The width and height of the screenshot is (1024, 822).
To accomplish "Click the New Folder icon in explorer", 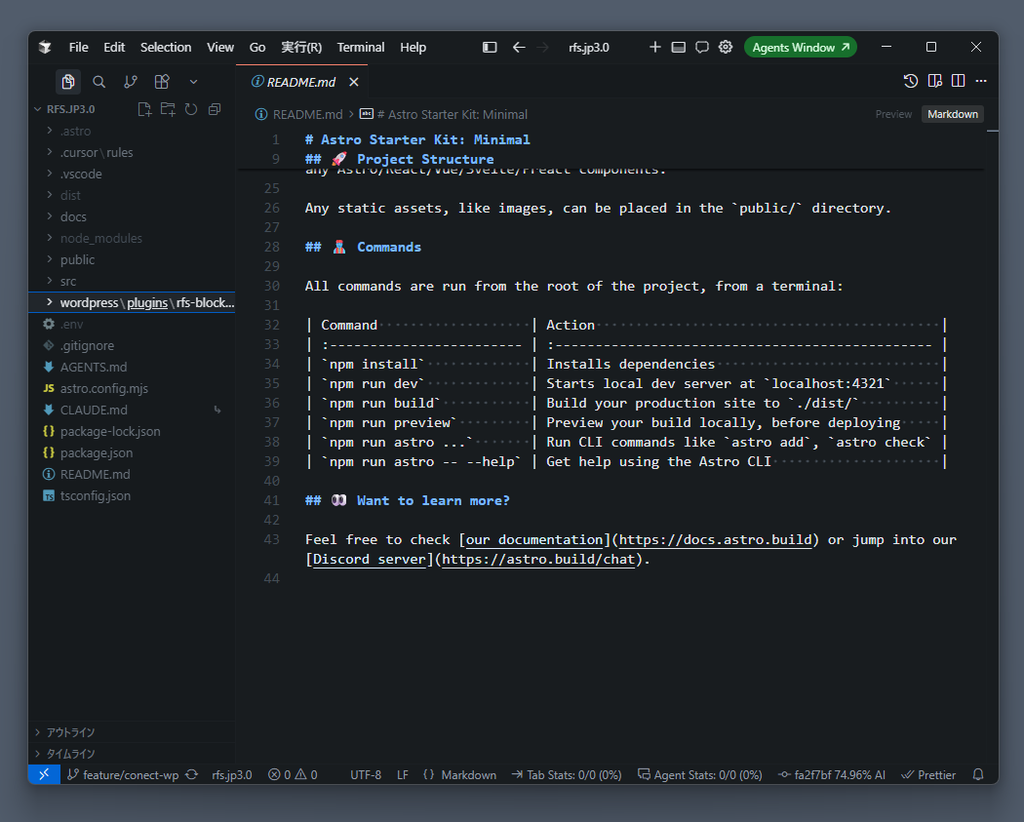I will [x=168, y=109].
